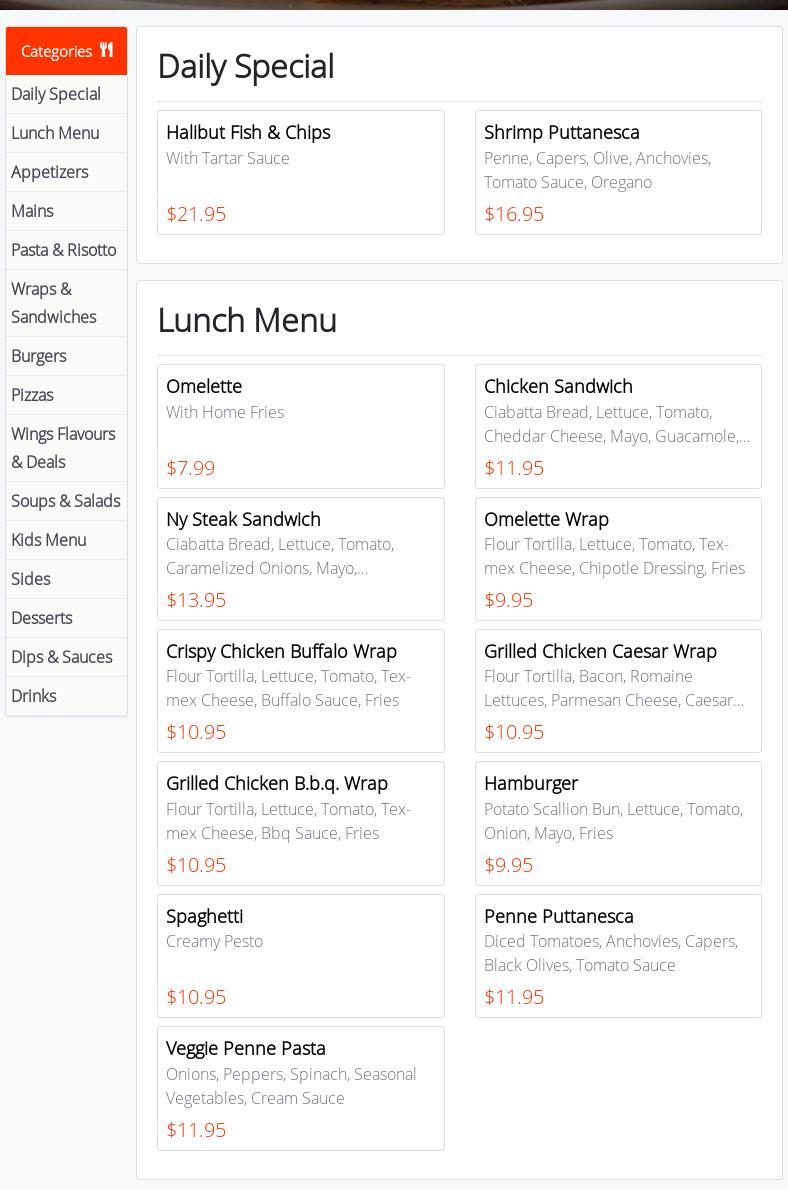Jump to the Burgers category
The height and width of the screenshot is (1189, 788).
pos(66,356)
